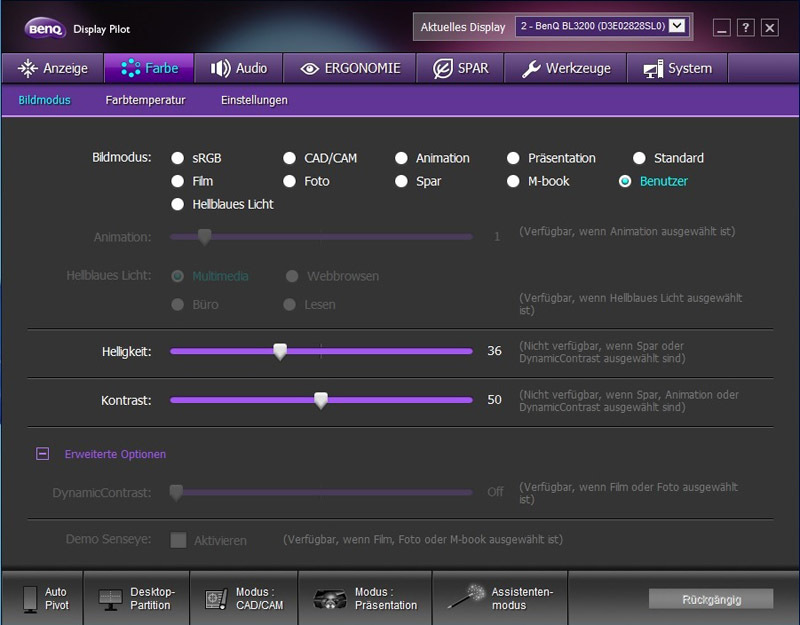Select the CAD/CAM picture mode
This screenshot has width=800, height=625.
coord(289,158)
